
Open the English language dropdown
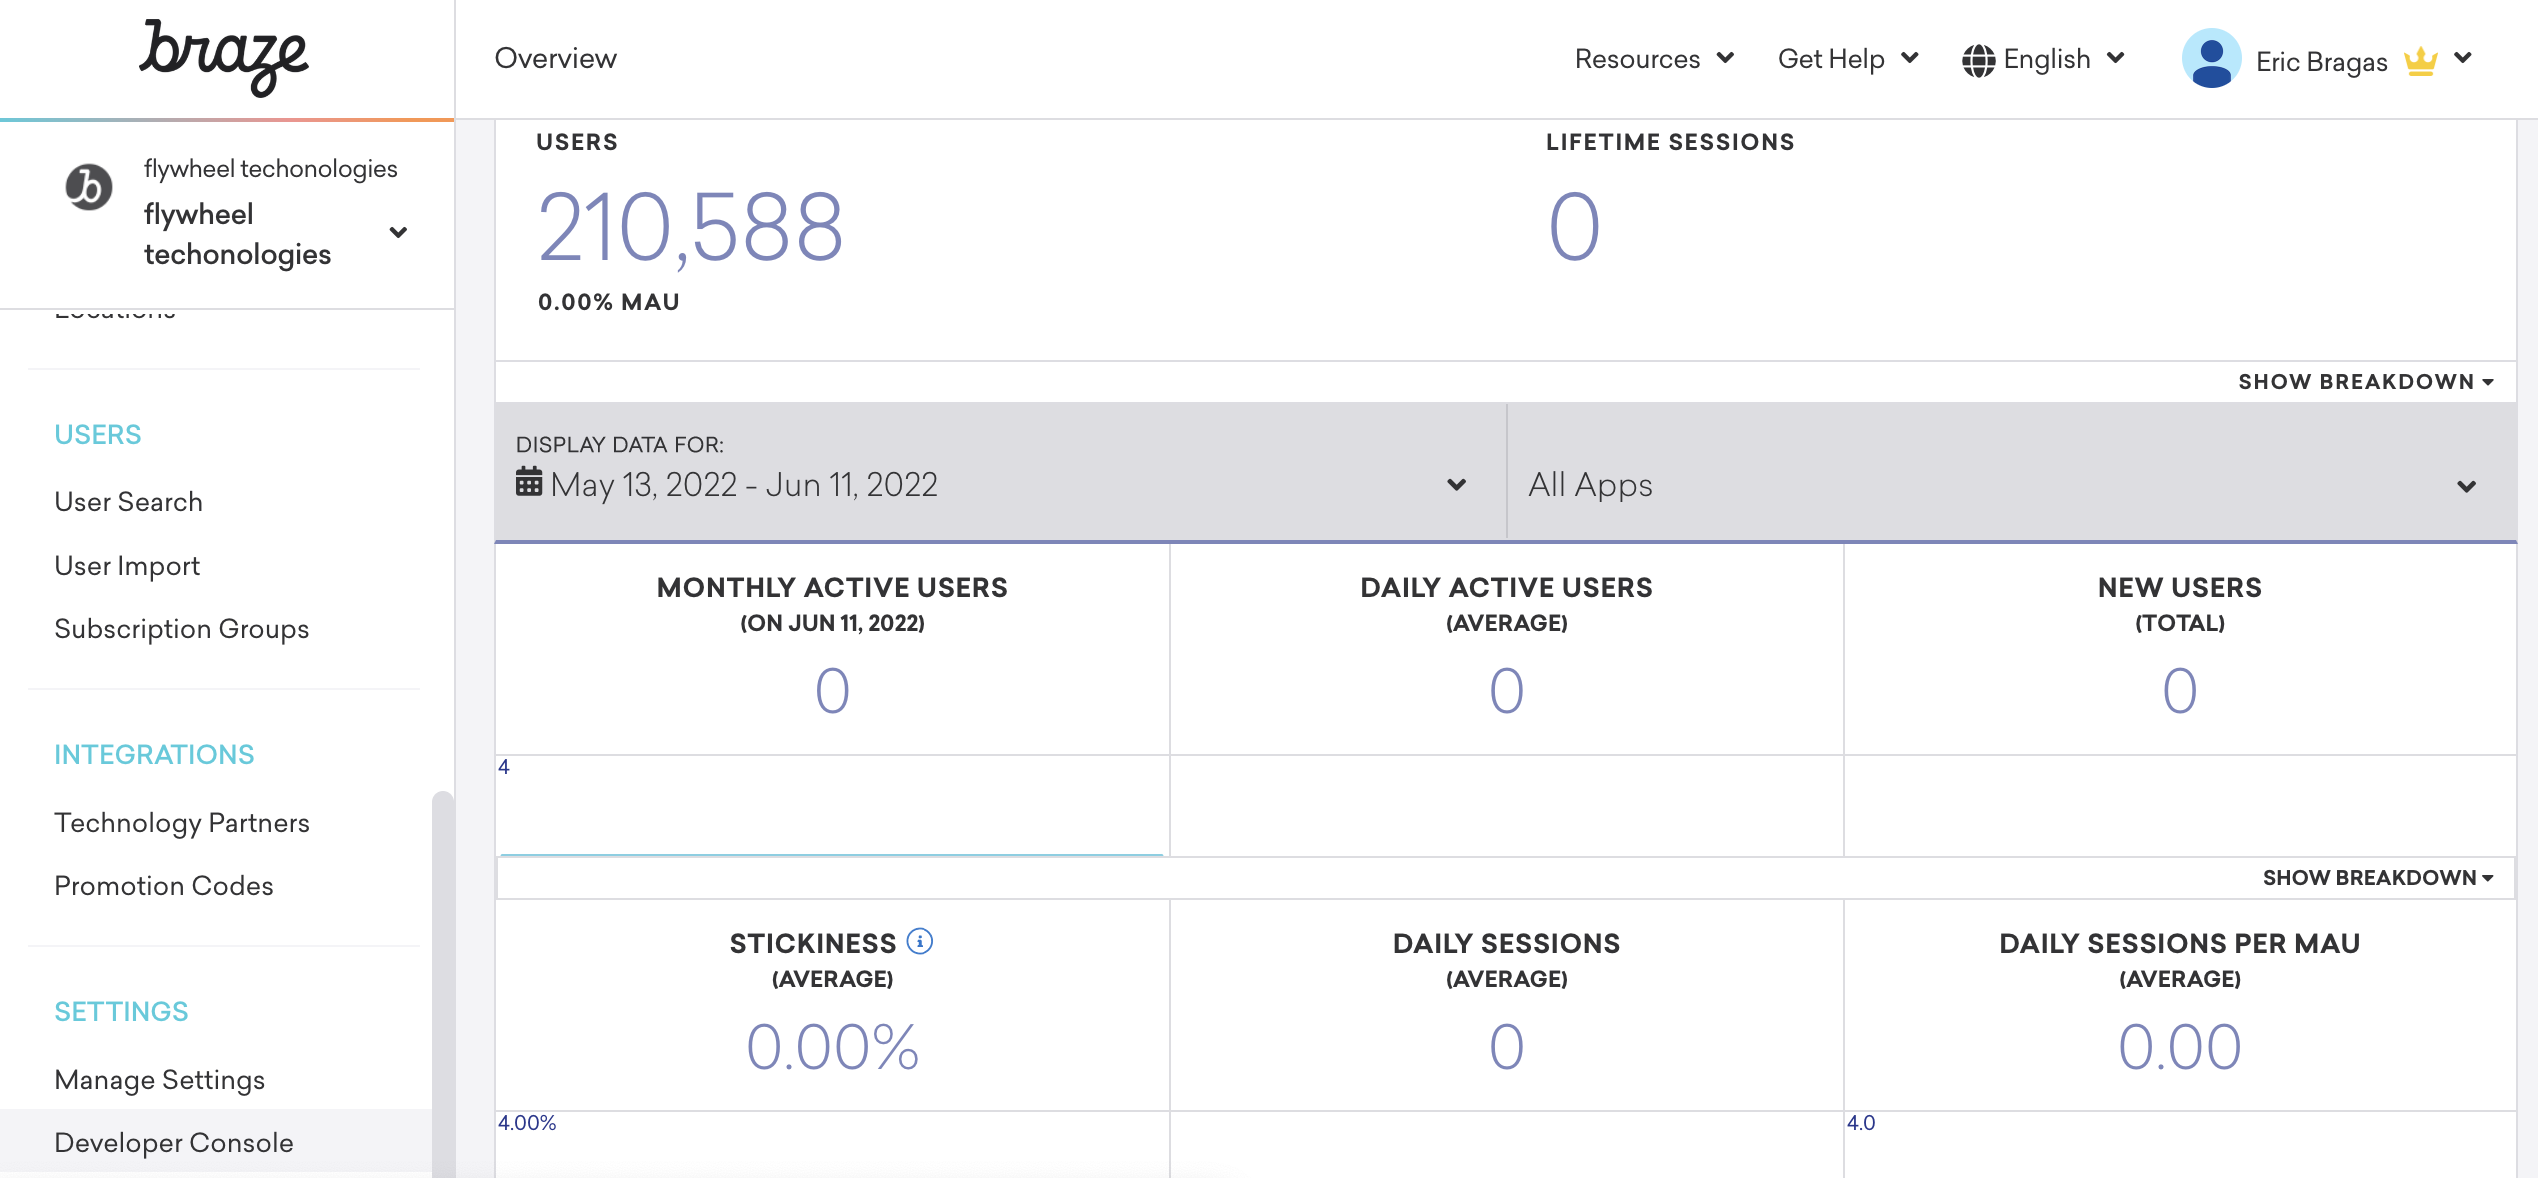click(2044, 59)
